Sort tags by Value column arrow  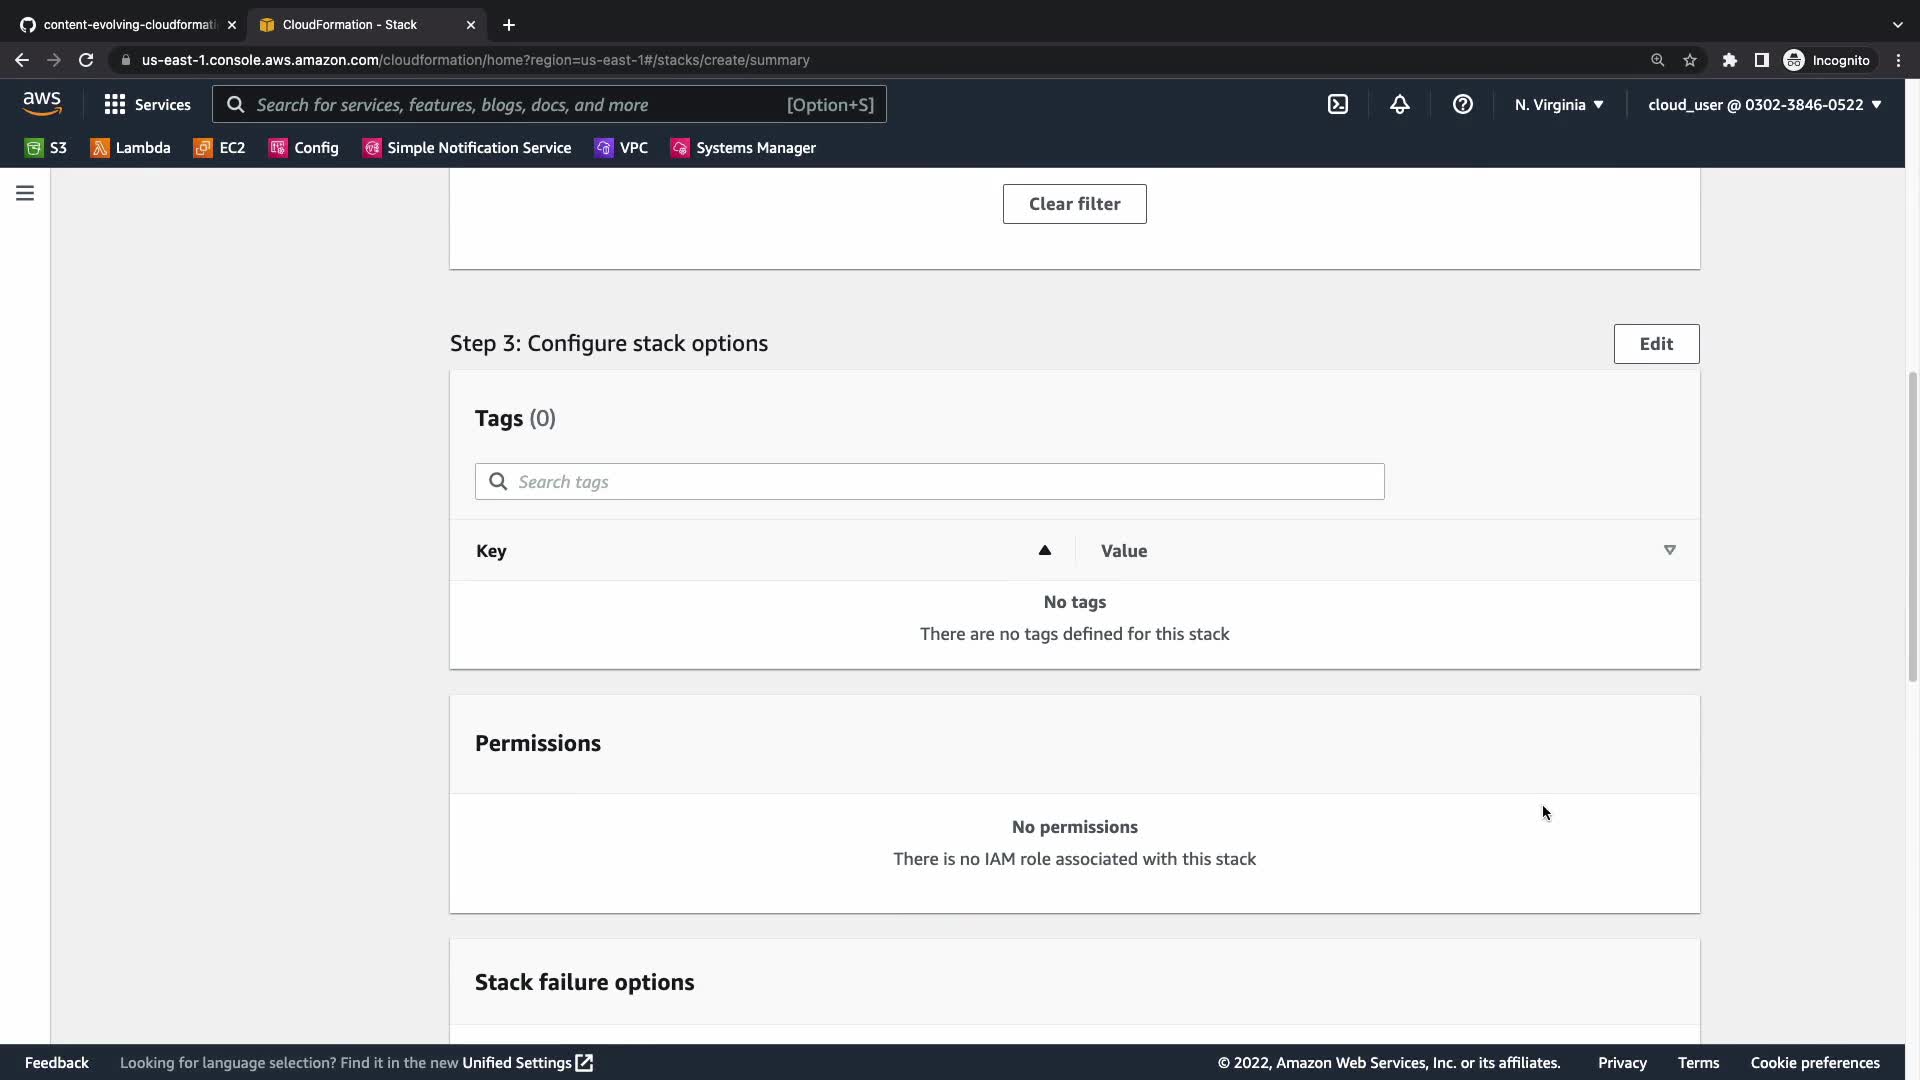(x=1669, y=550)
